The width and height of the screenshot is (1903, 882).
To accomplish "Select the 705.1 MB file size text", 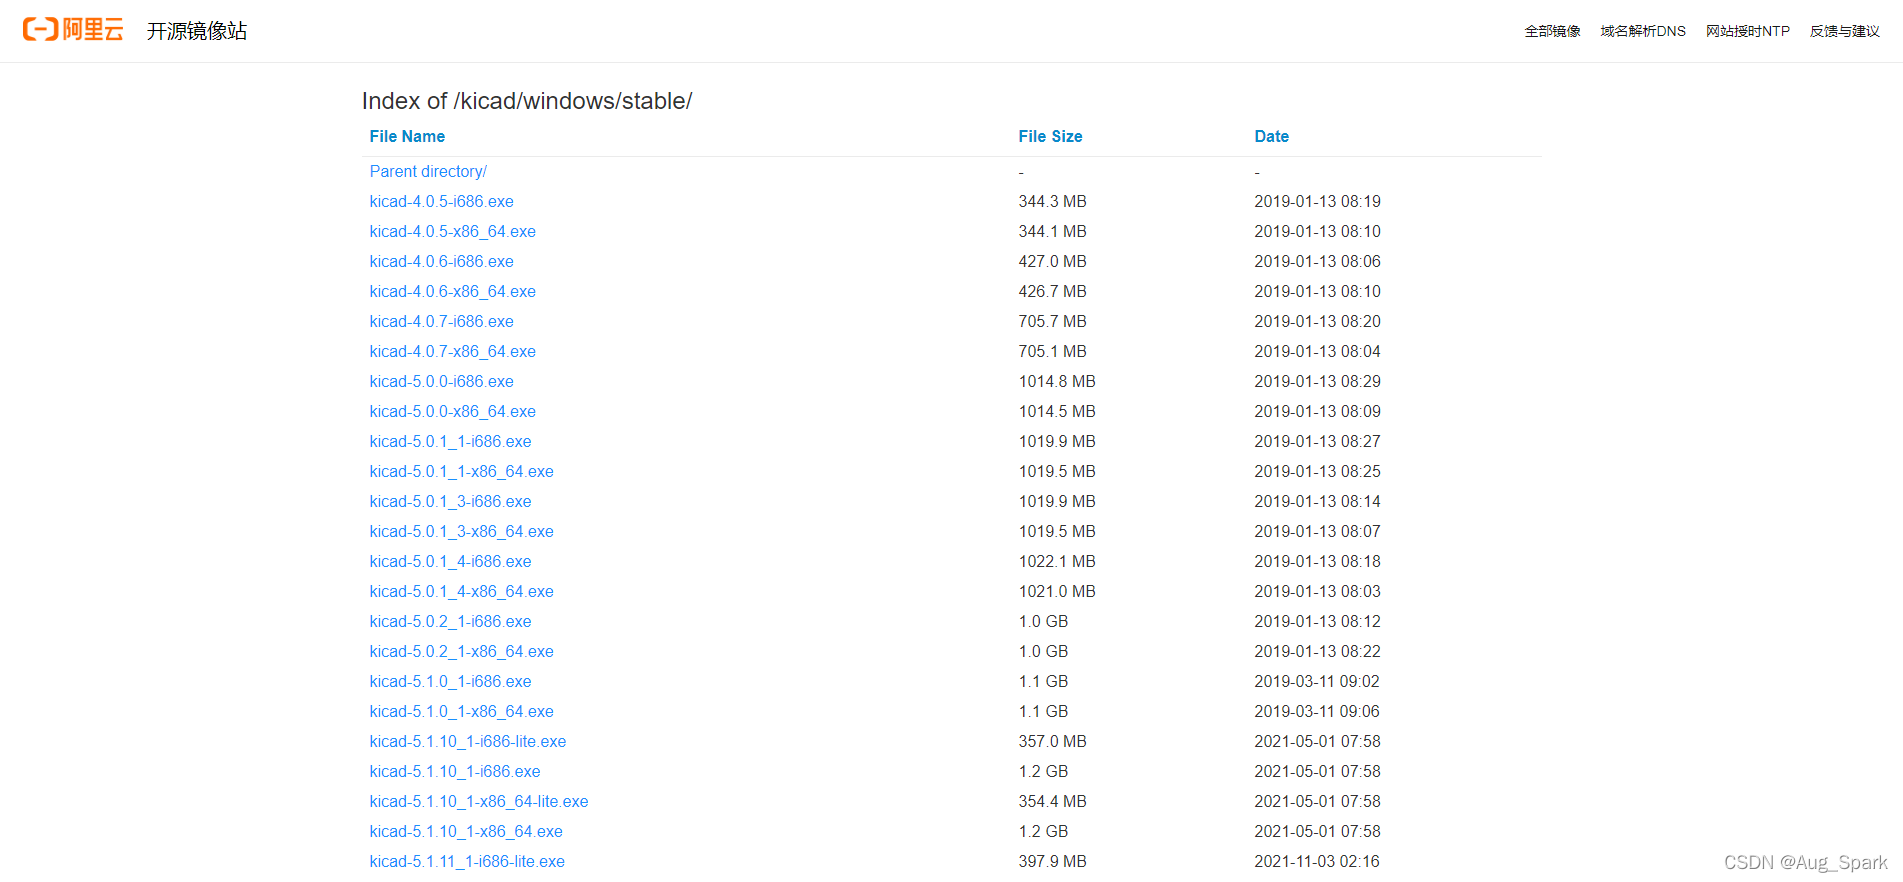I will coord(1052,351).
